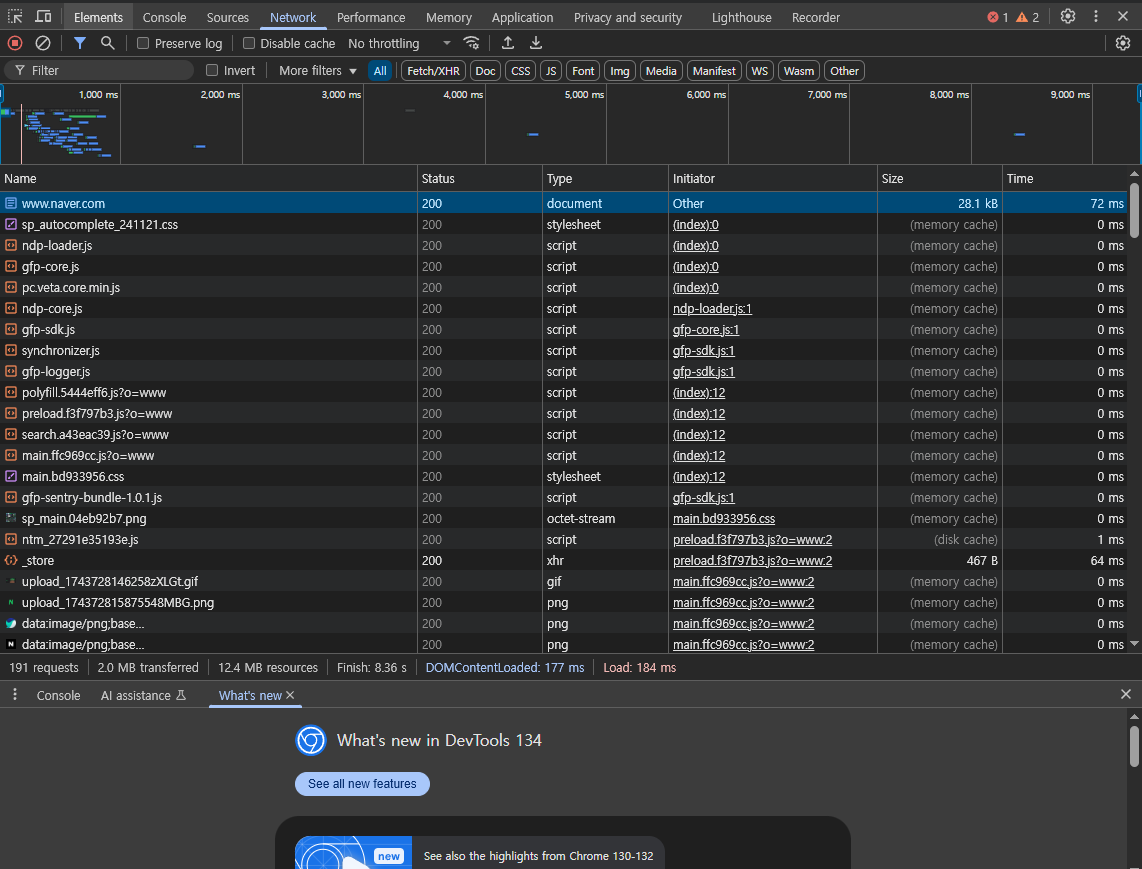Open Network settings gear in toolbar

[1123, 43]
